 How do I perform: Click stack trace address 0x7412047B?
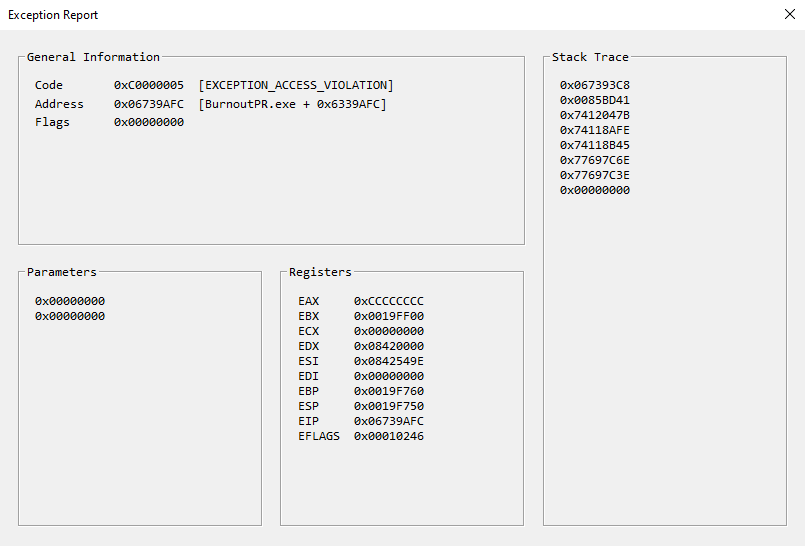click(594, 116)
